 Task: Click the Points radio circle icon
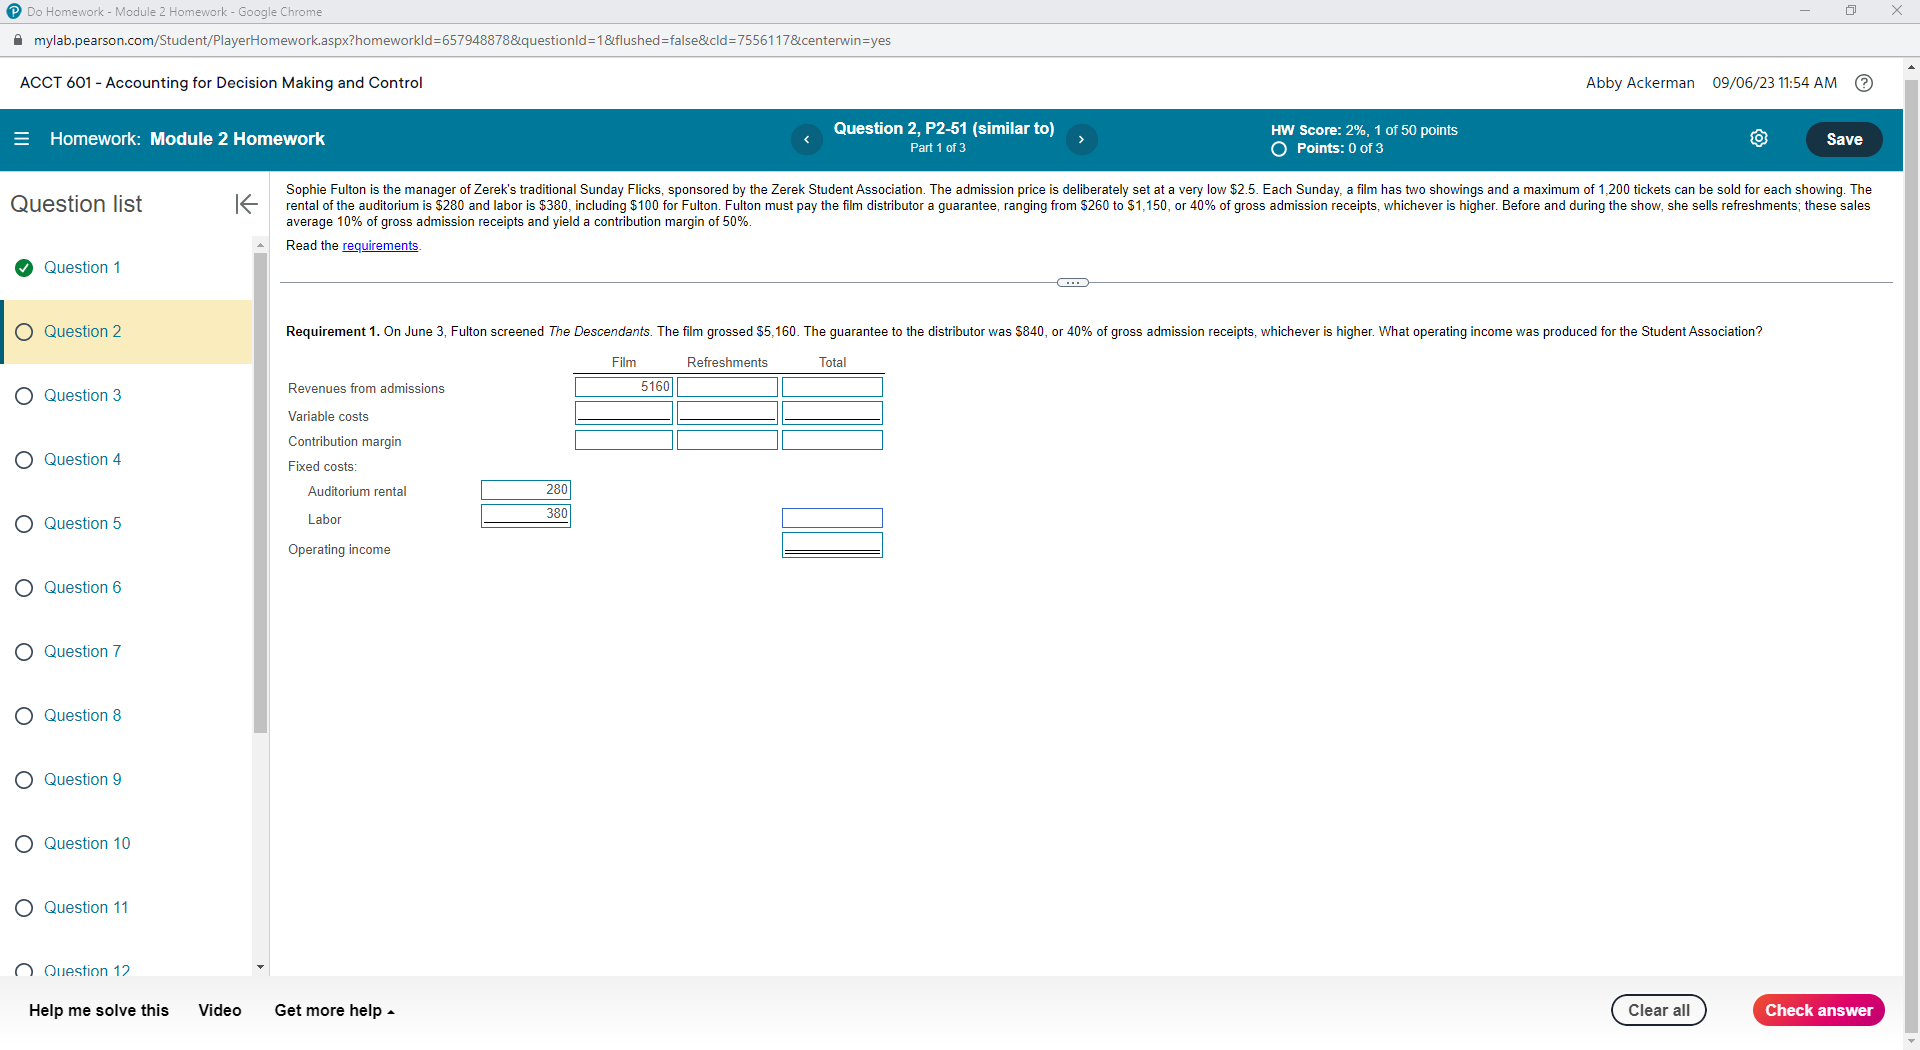coord(1279,149)
